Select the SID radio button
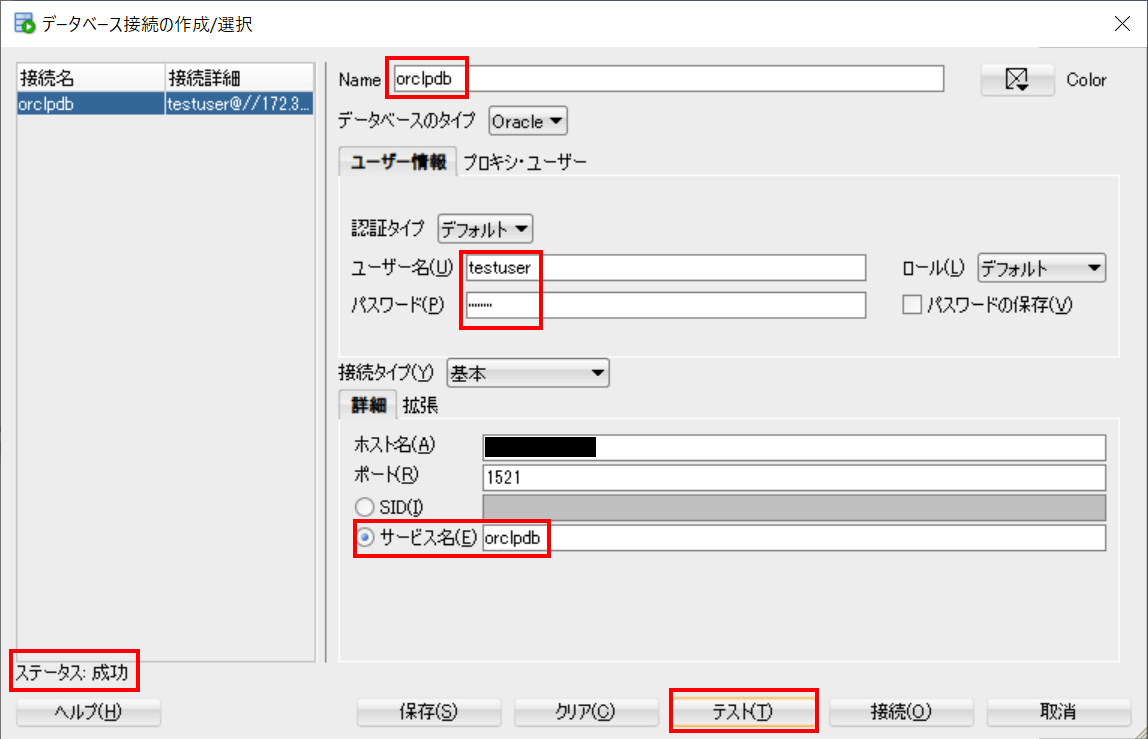This screenshot has width=1148, height=739. [364, 507]
